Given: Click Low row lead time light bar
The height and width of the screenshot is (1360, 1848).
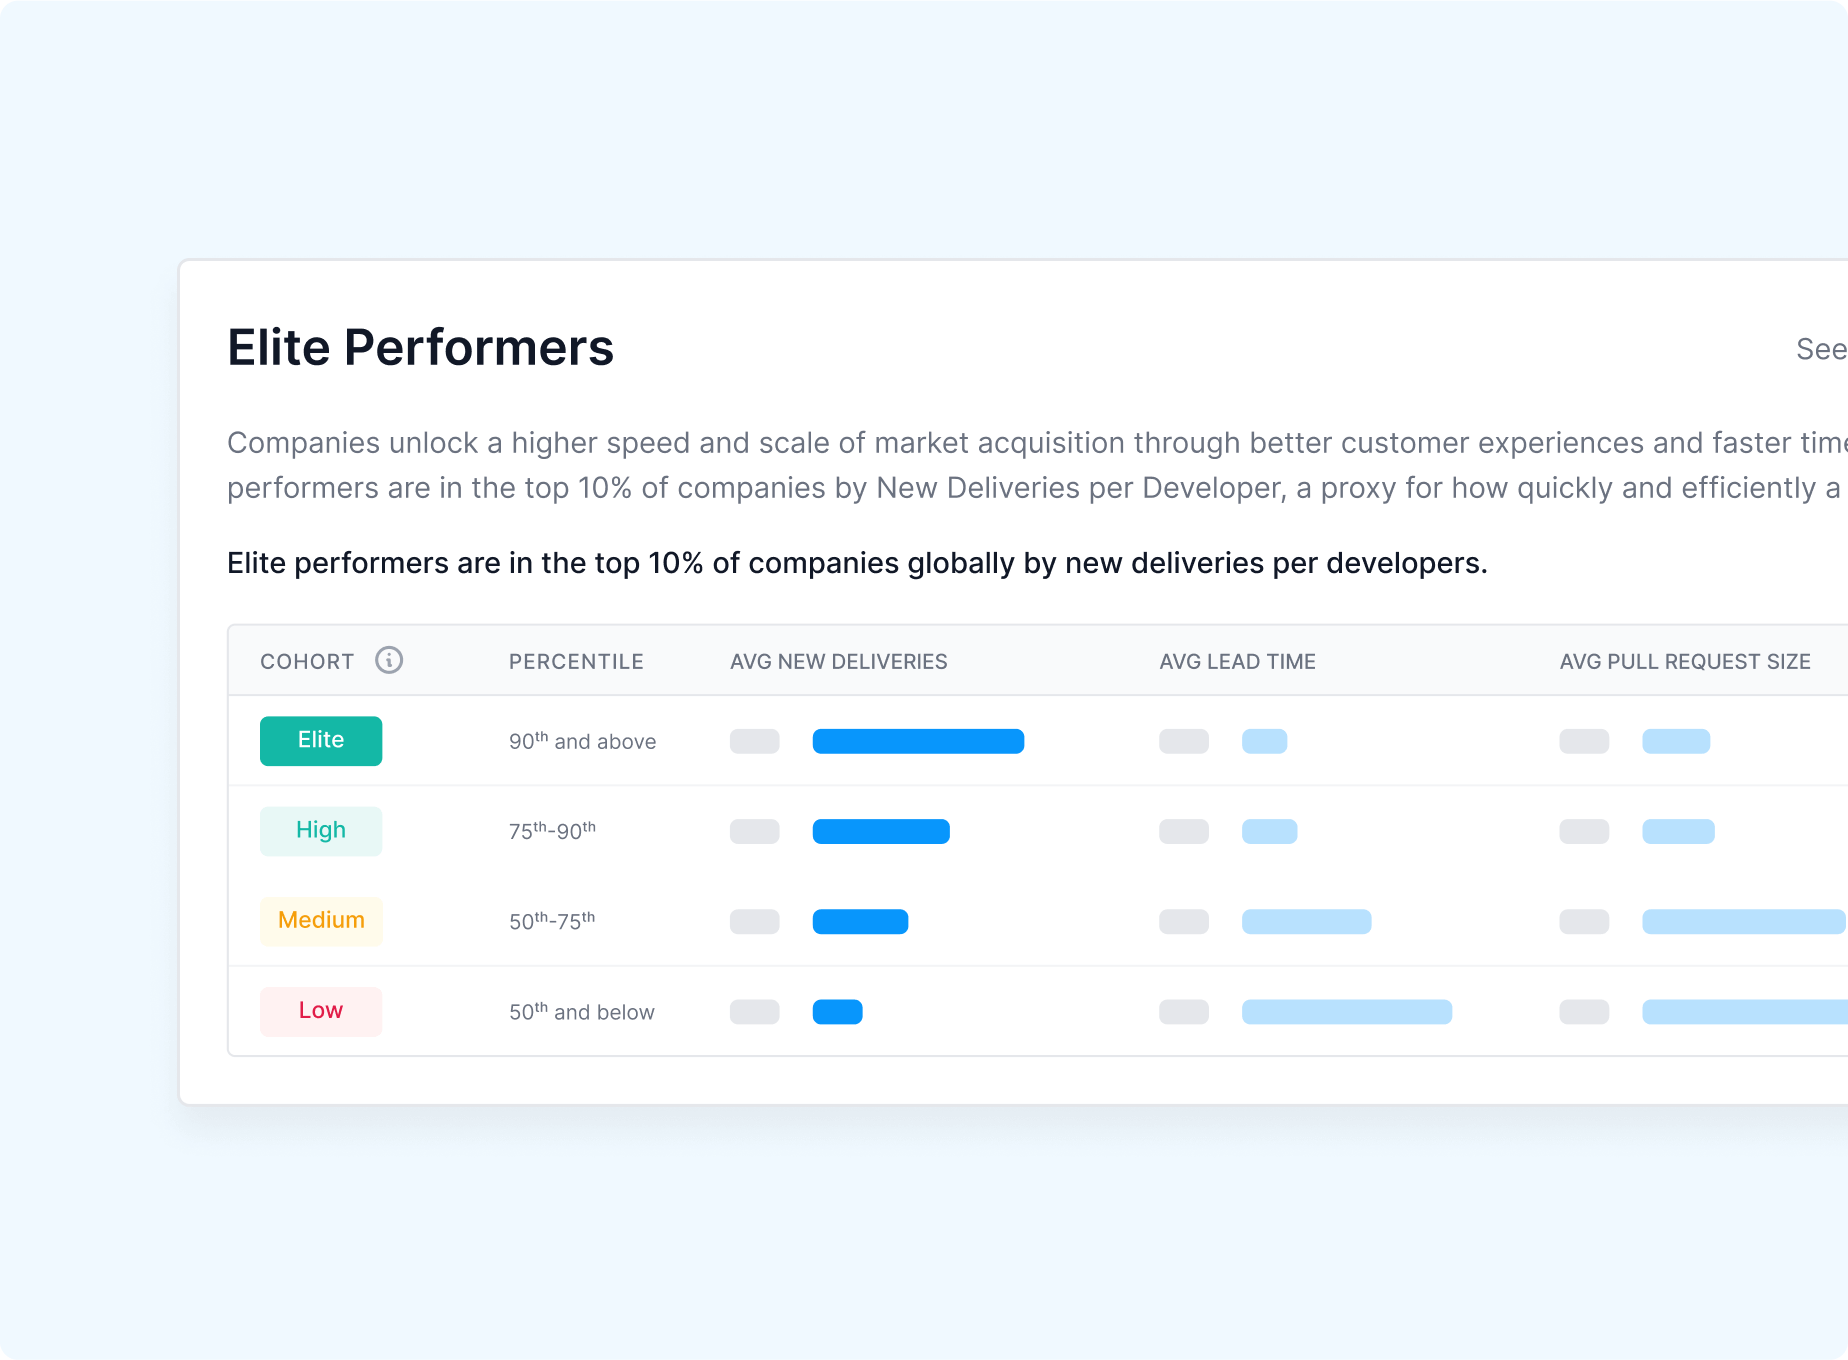Looking at the screenshot, I should [1346, 1012].
